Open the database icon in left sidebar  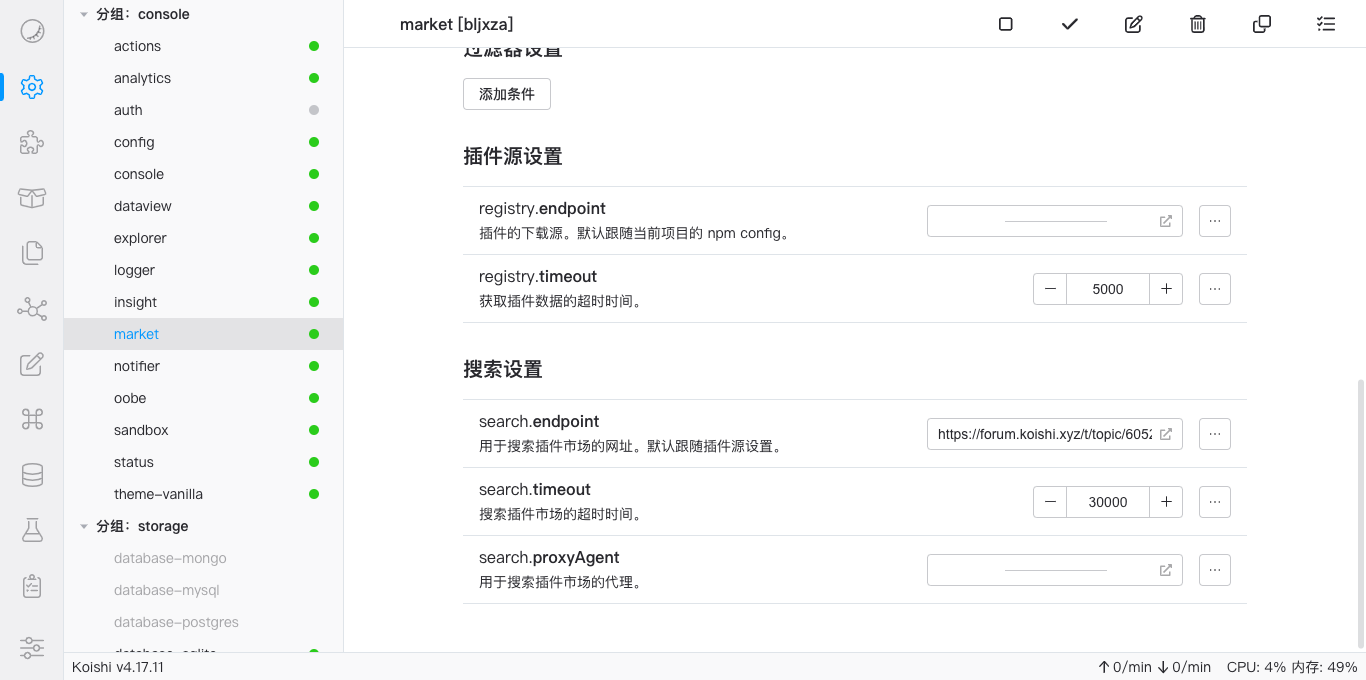click(32, 475)
